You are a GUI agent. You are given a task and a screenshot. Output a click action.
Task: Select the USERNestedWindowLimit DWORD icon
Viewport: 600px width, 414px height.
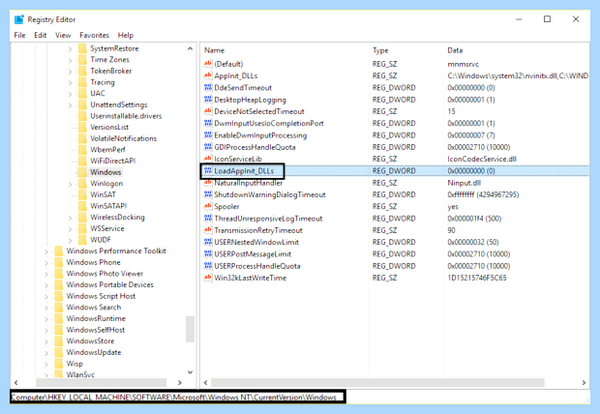point(208,242)
